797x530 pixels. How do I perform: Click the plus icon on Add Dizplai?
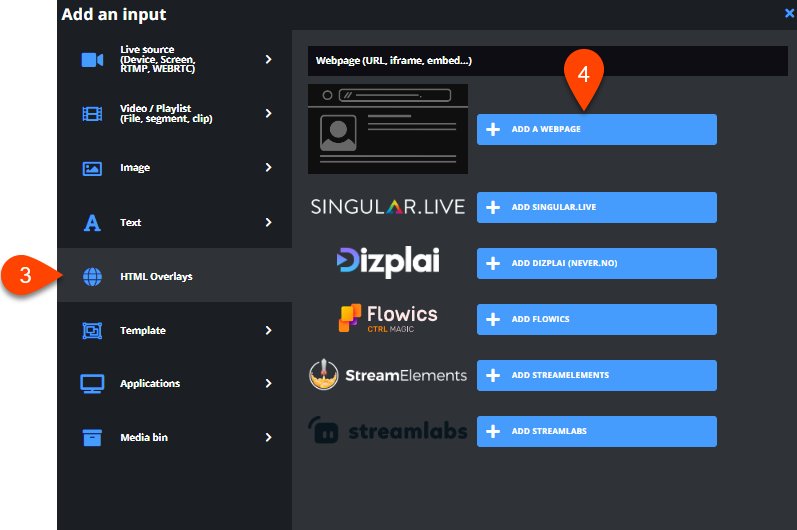493,263
